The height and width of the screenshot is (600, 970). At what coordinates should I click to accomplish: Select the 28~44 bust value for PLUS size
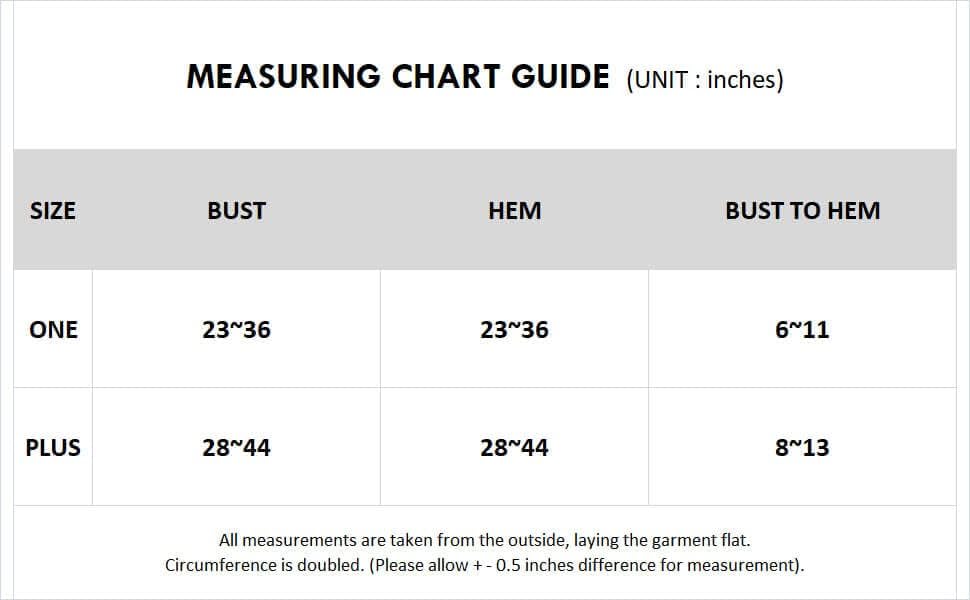point(236,448)
